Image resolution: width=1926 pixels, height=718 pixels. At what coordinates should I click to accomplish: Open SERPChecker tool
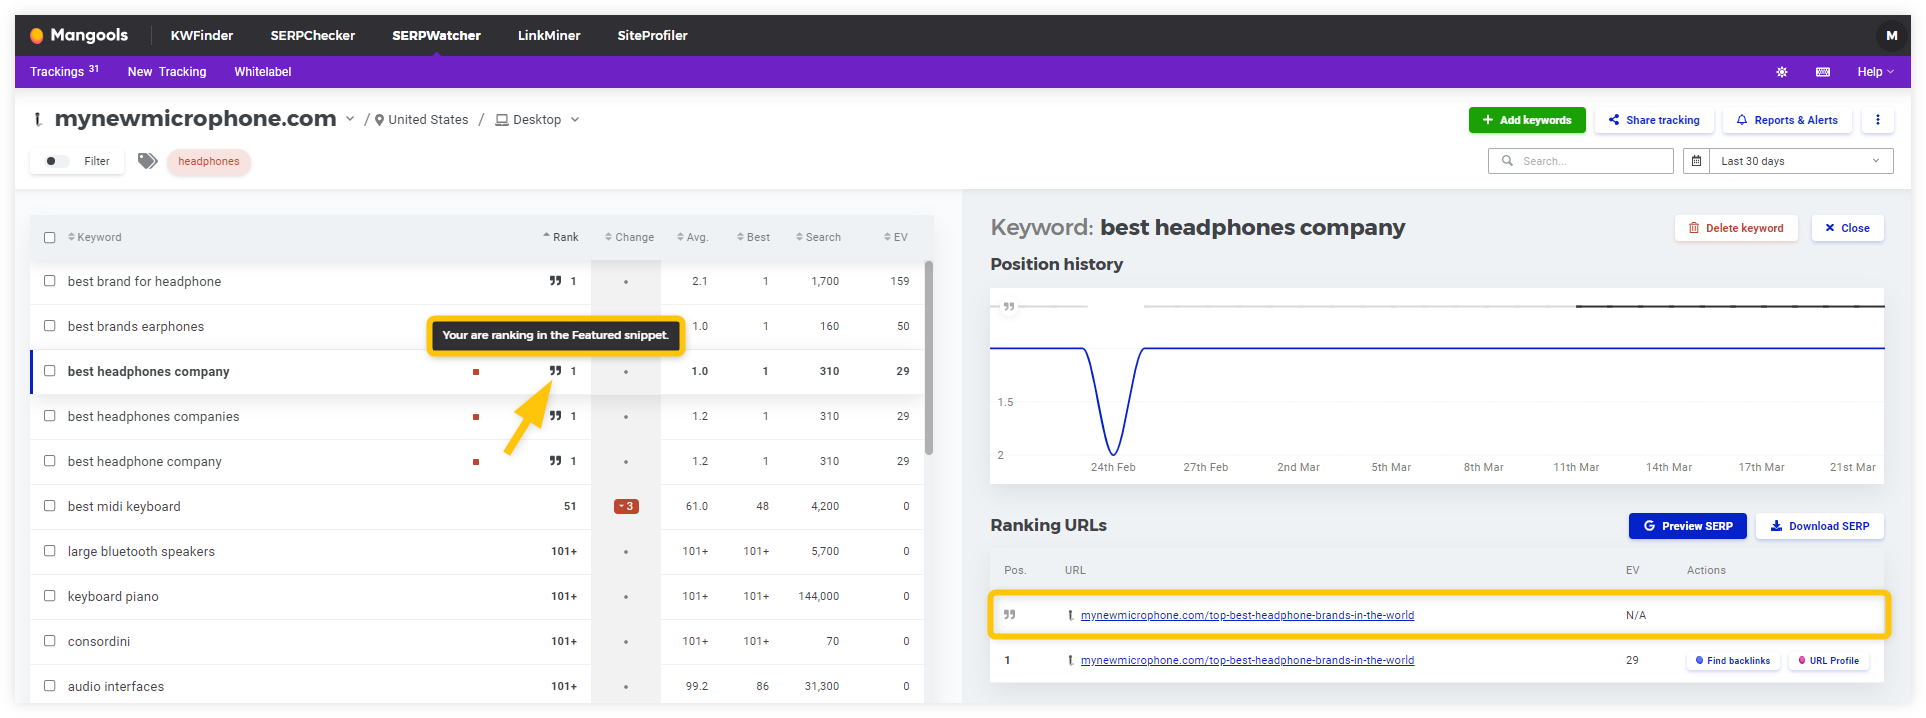[x=313, y=35]
